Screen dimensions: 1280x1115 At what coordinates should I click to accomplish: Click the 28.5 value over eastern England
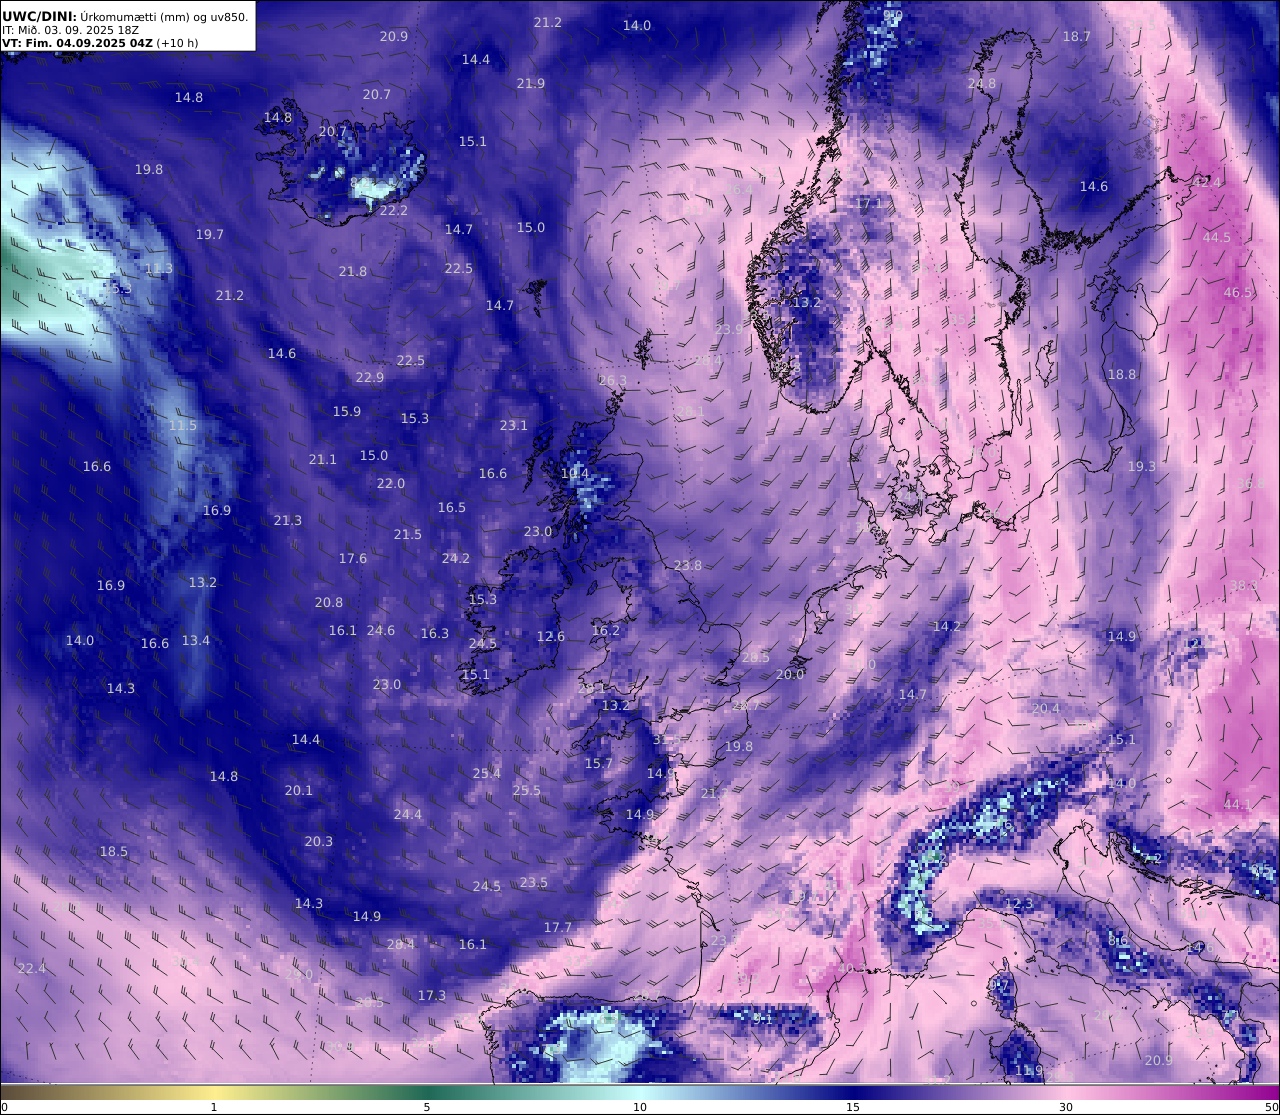pos(756,658)
